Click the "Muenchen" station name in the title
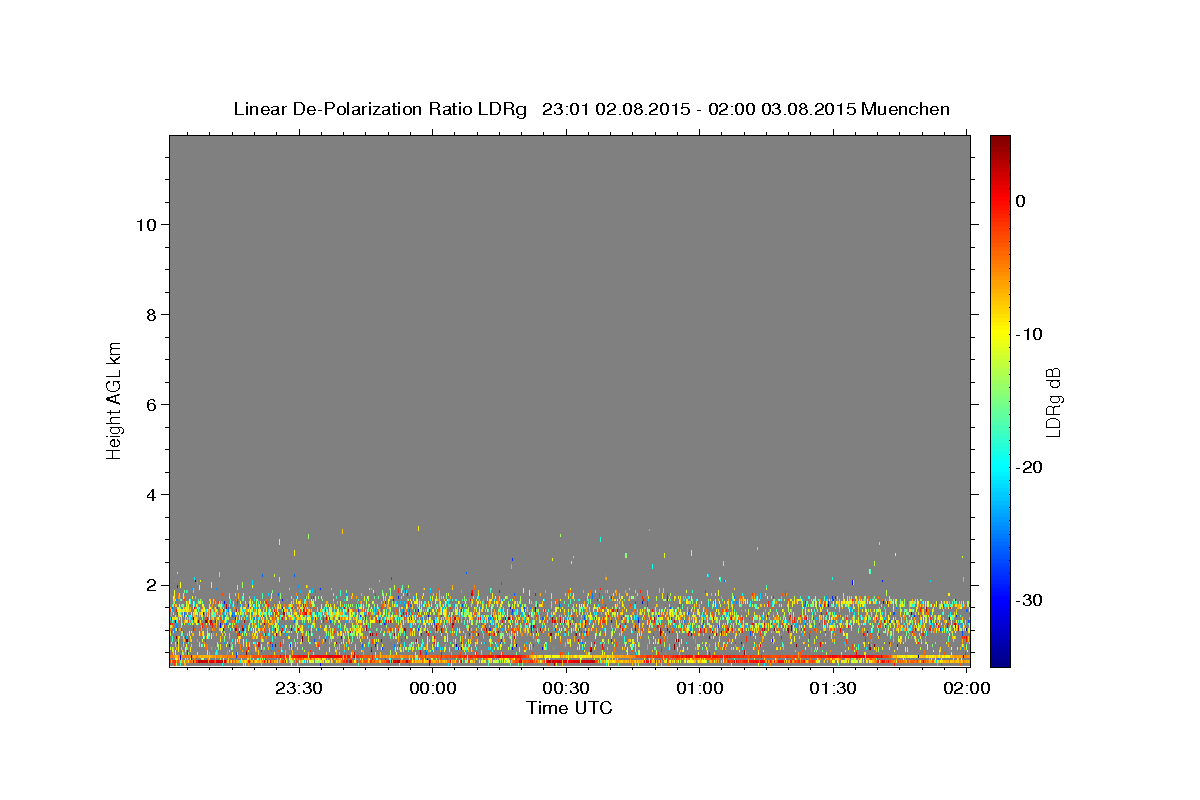 [906, 109]
